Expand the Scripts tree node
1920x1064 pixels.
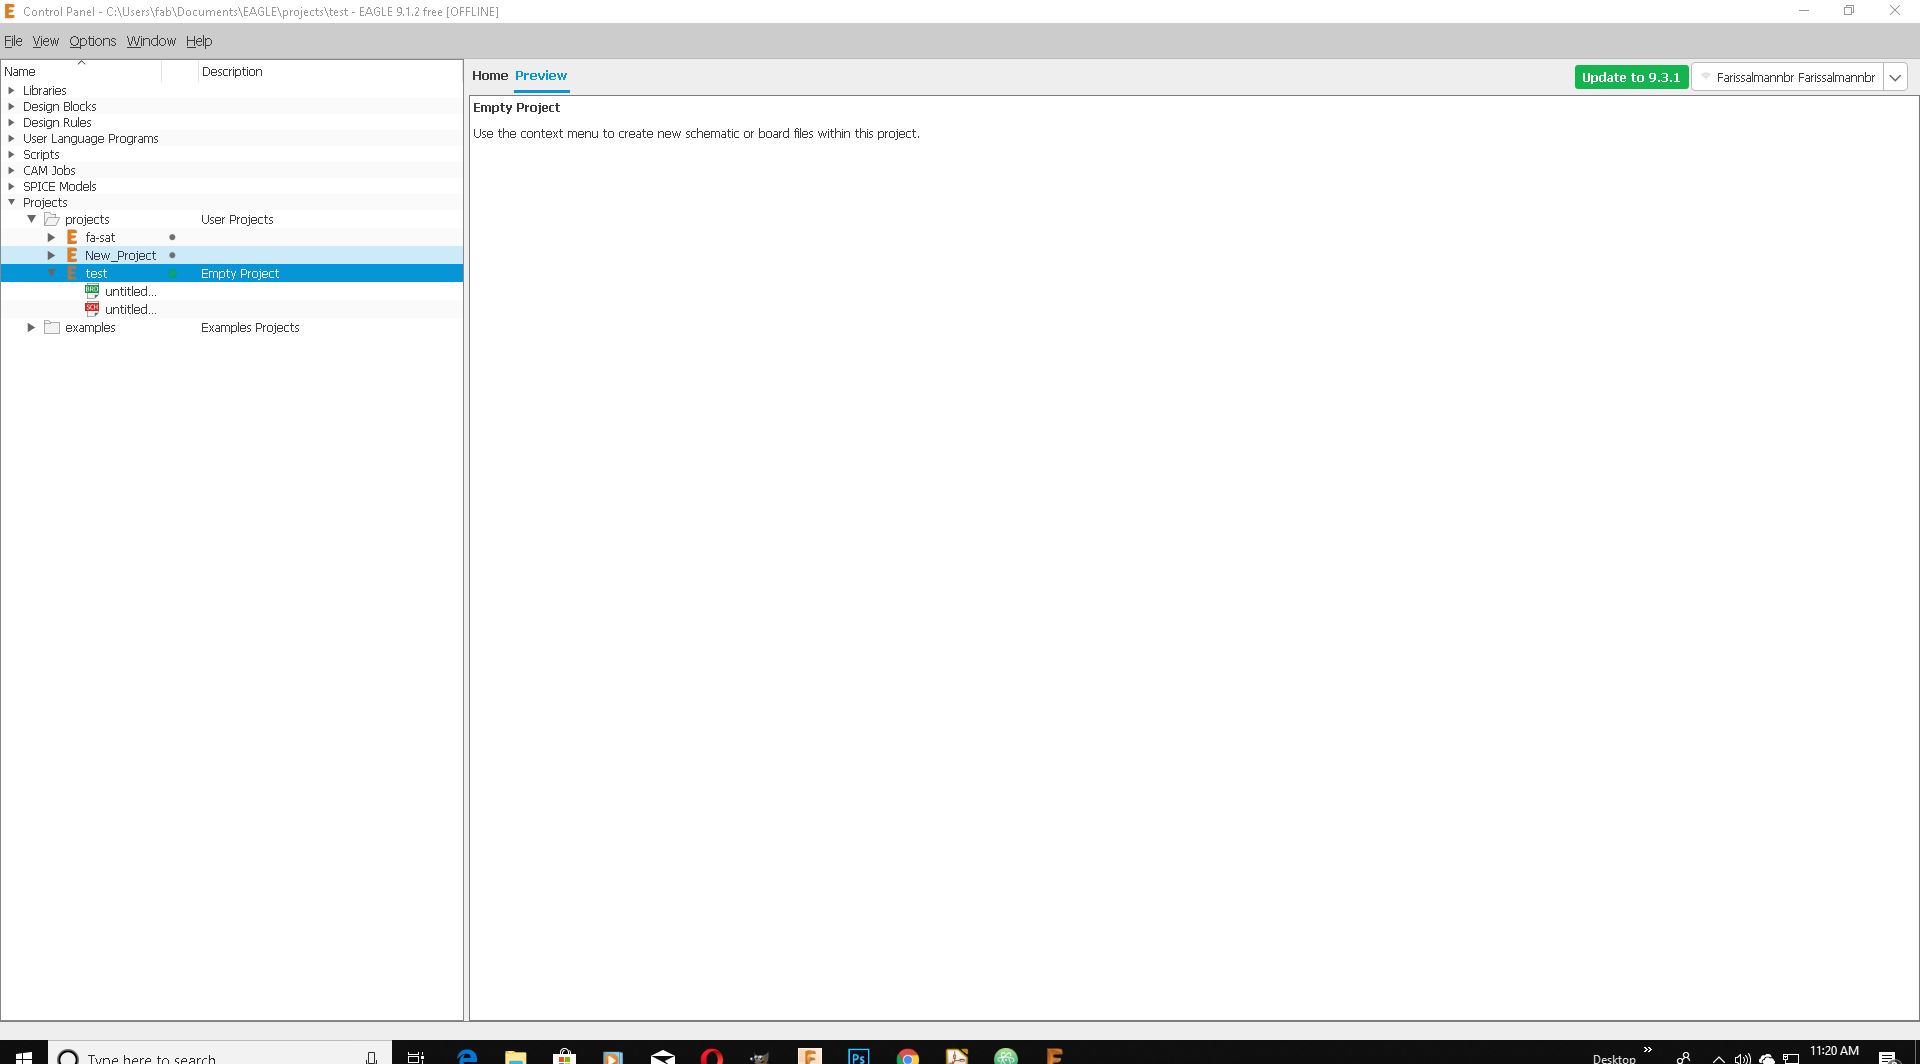click(x=12, y=155)
